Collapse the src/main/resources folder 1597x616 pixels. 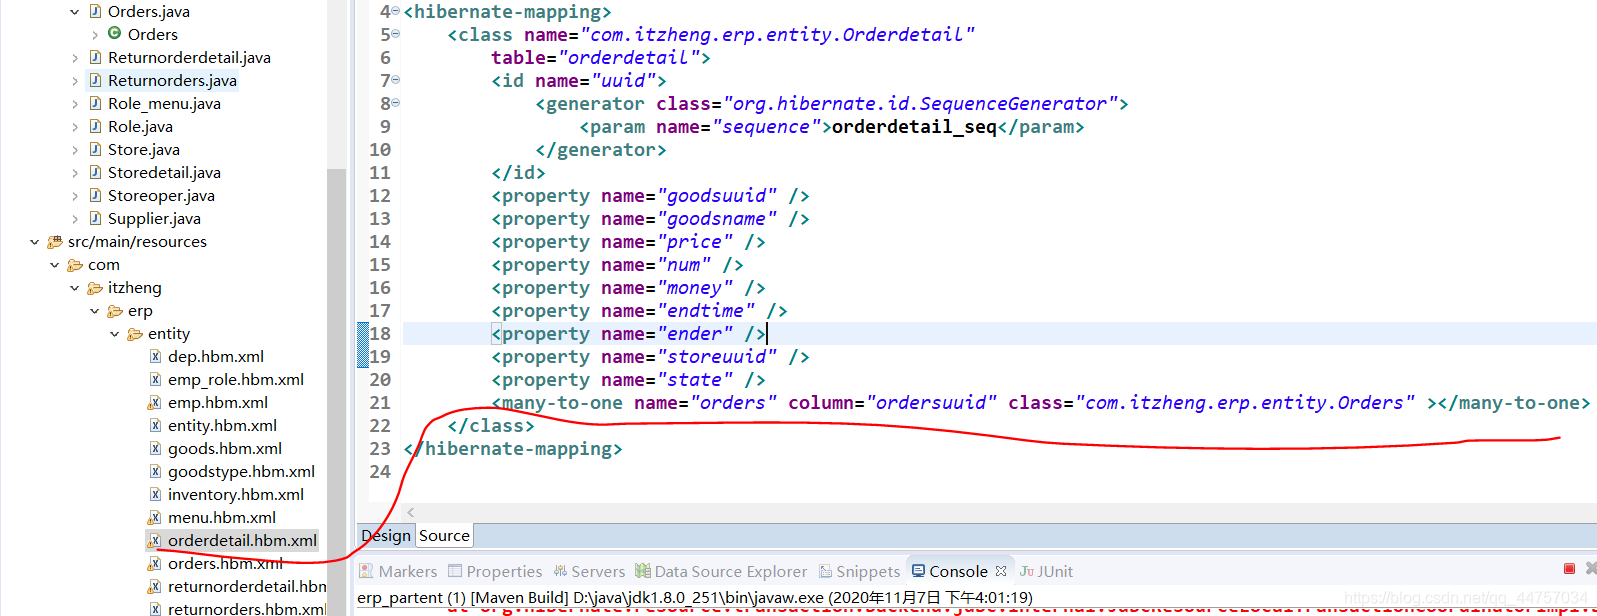(x=35, y=242)
